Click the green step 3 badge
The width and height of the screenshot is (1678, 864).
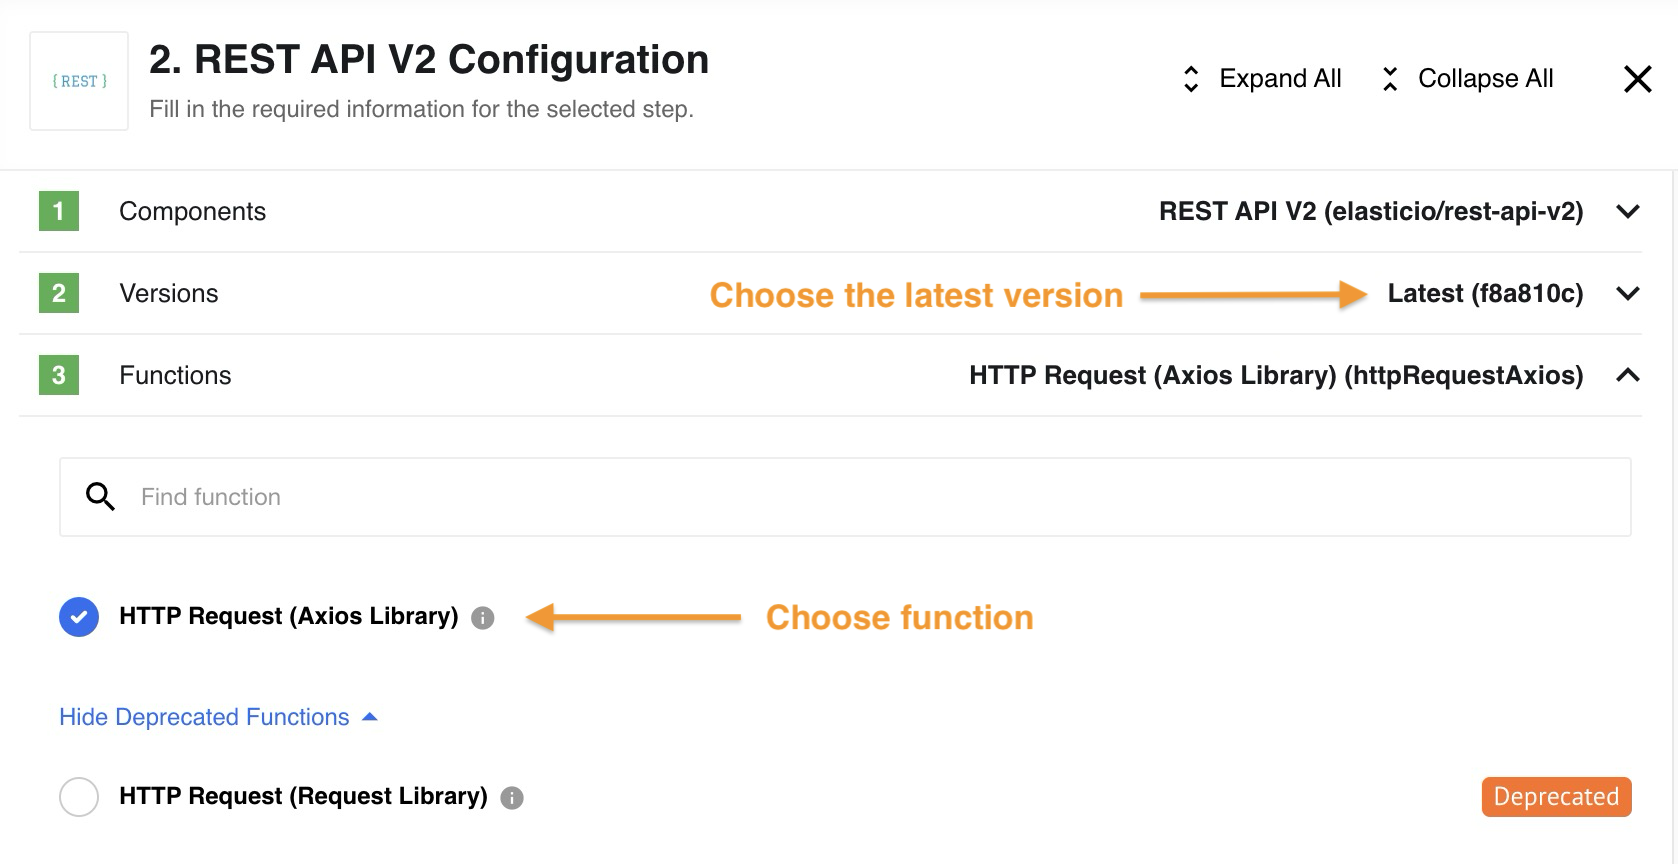coord(59,375)
